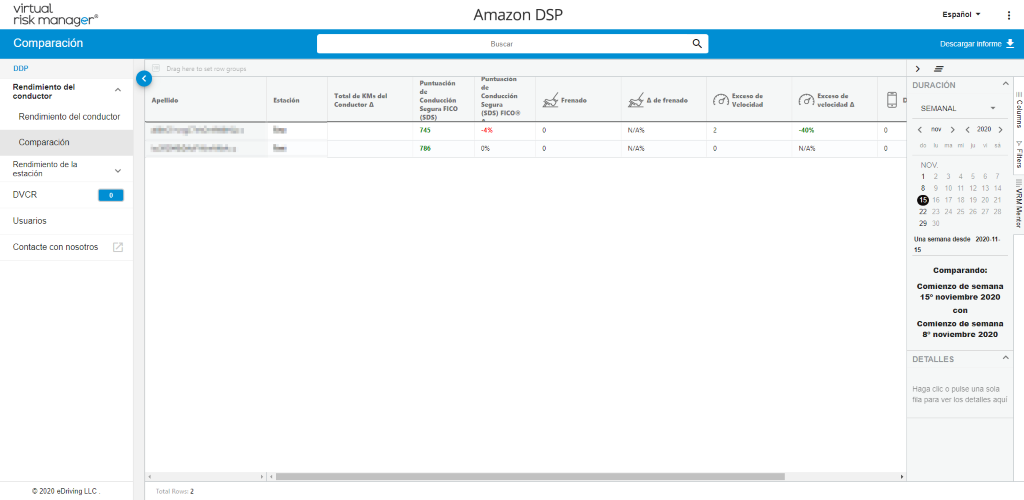Open the Español language dropdown
Image resolution: width=1024 pixels, height=500 pixels.
(961, 14)
